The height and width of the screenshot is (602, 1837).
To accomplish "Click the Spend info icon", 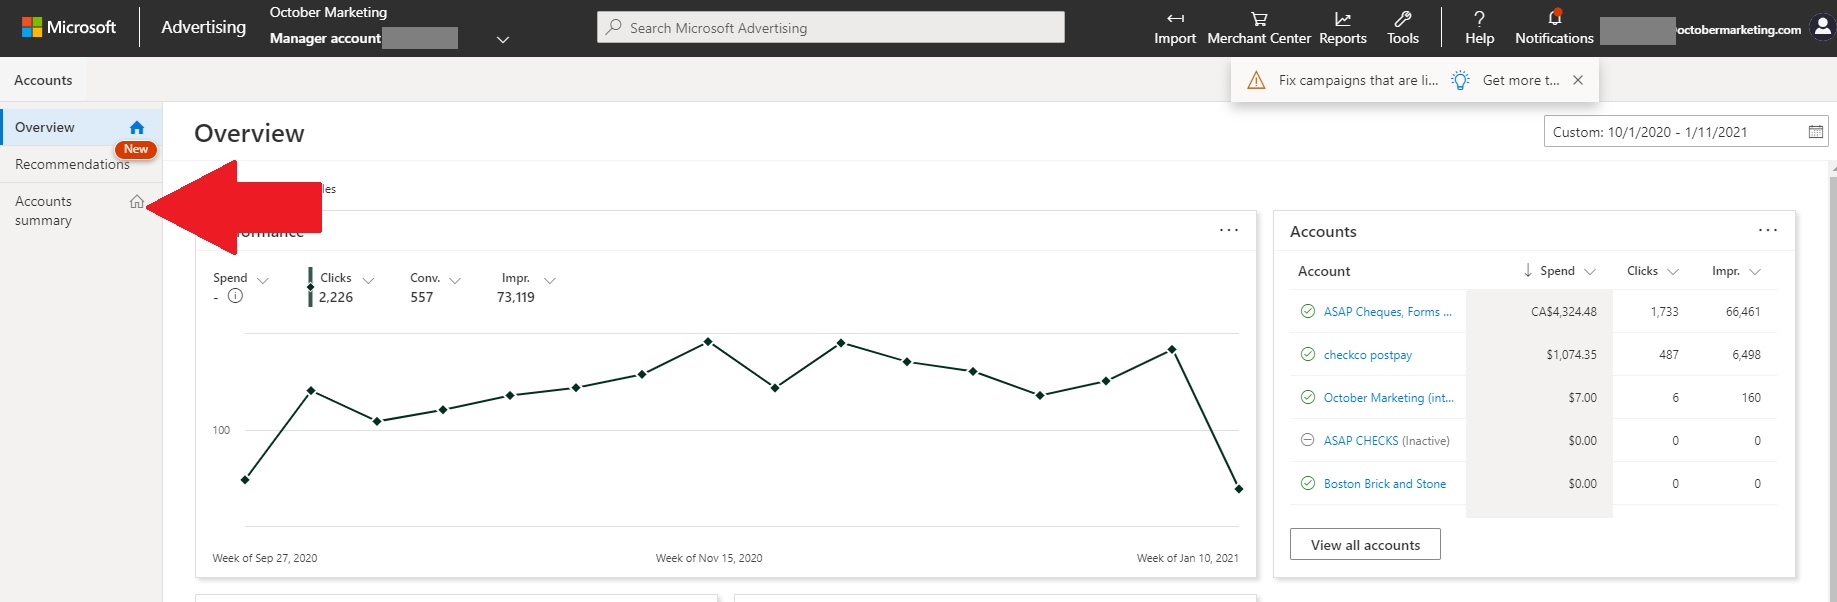I will (x=235, y=296).
